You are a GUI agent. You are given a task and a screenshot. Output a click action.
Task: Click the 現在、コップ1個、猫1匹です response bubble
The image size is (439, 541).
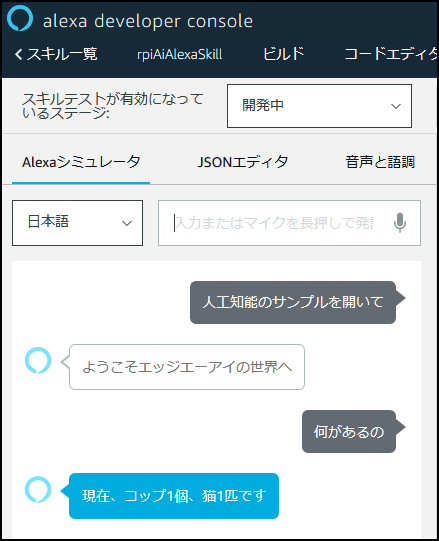(174, 496)
